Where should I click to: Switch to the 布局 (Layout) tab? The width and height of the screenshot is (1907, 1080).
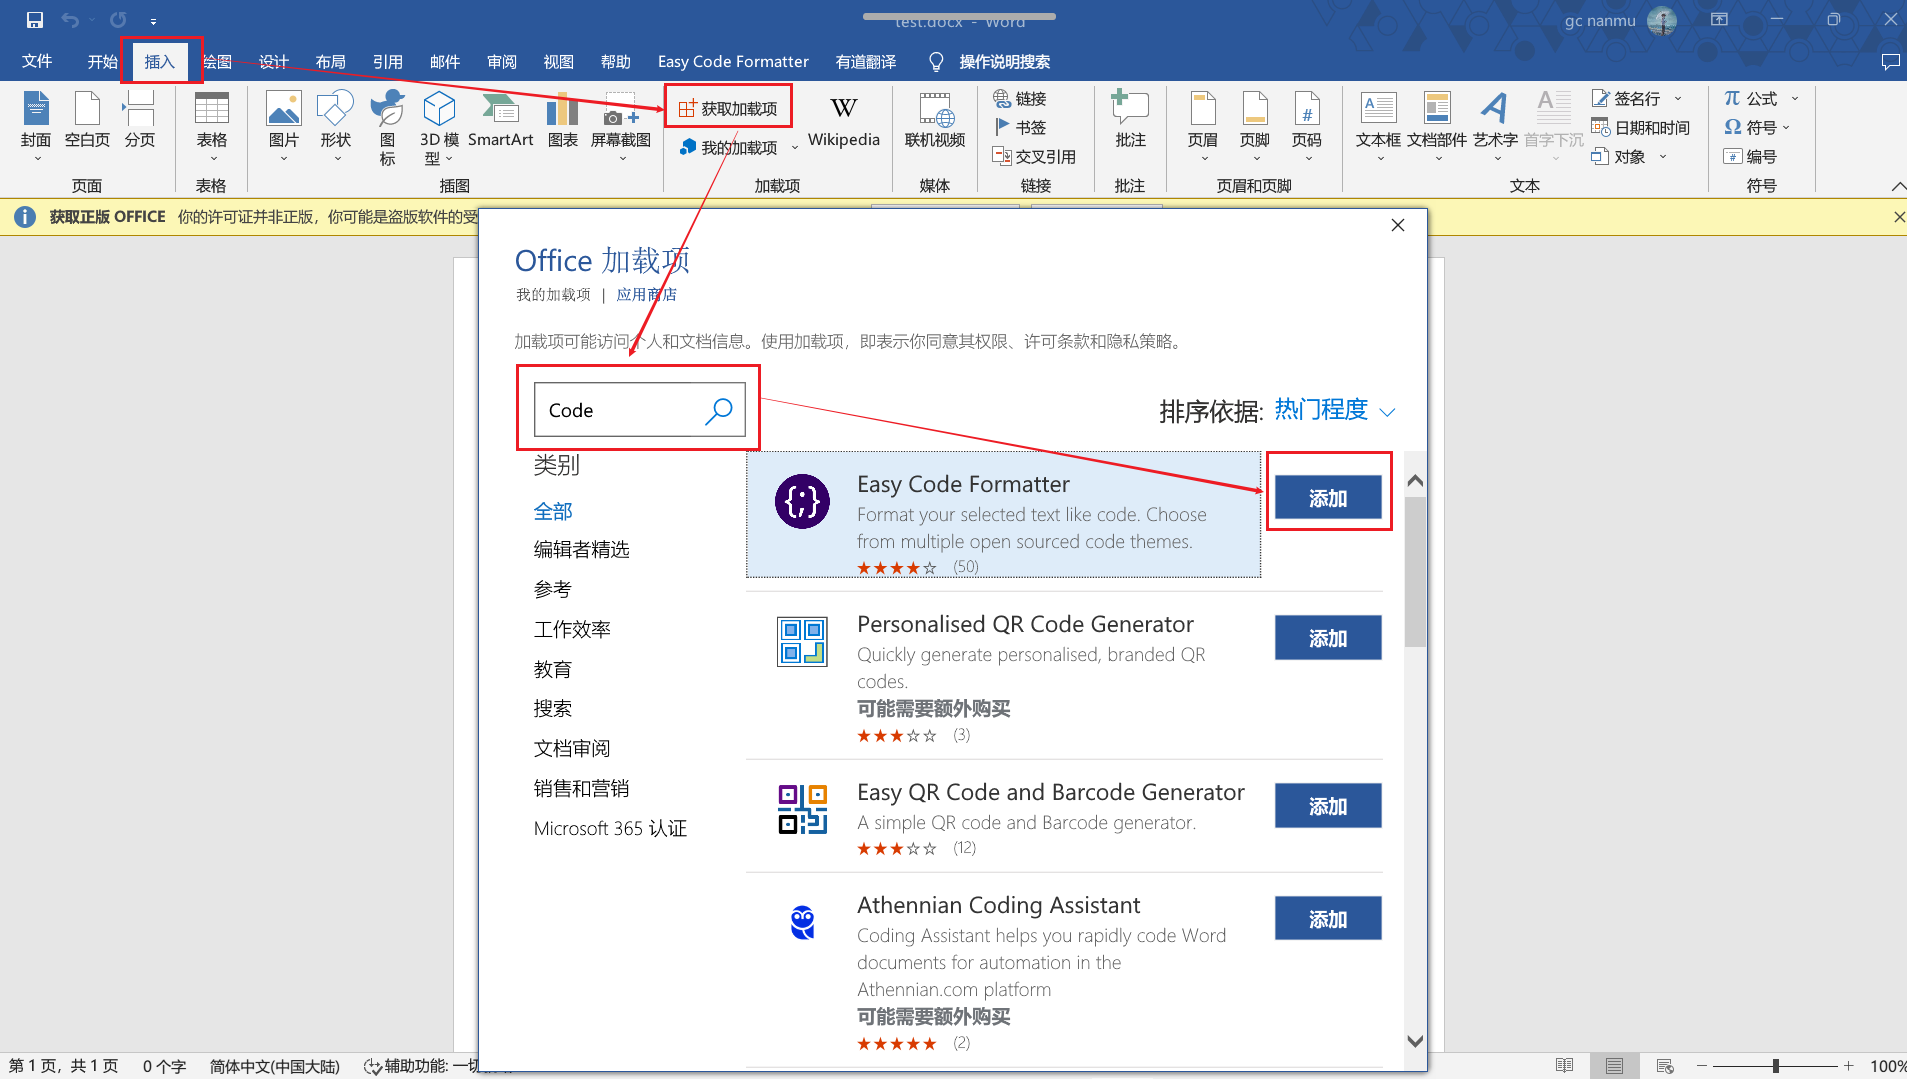click(330, 61)
